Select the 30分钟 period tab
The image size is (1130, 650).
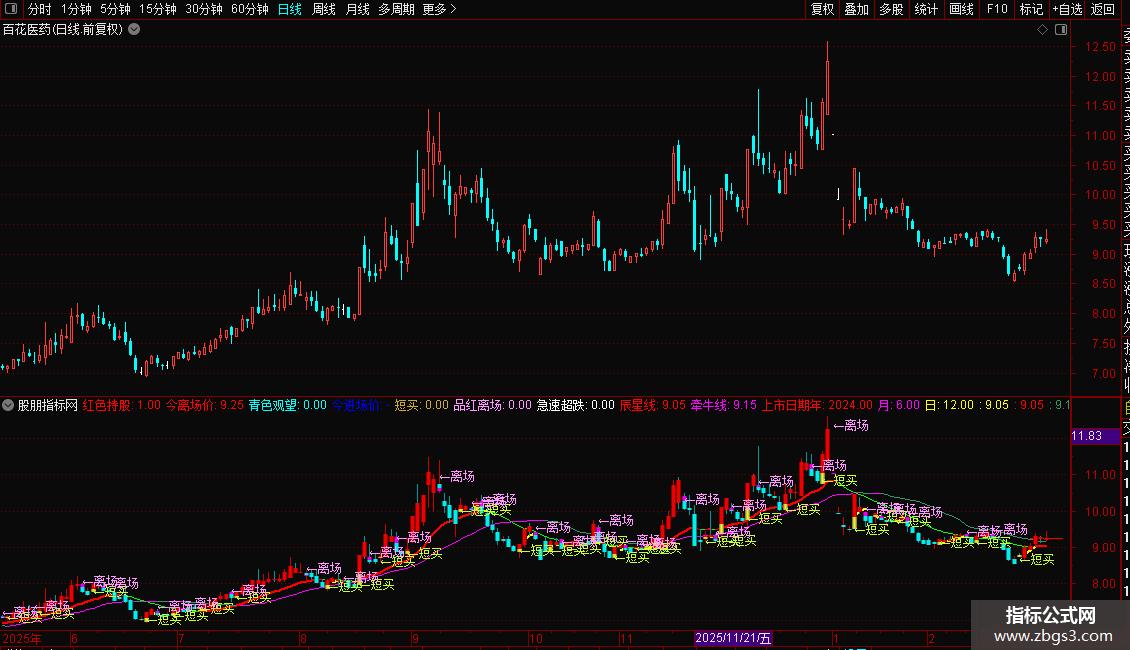coord(204,9)
